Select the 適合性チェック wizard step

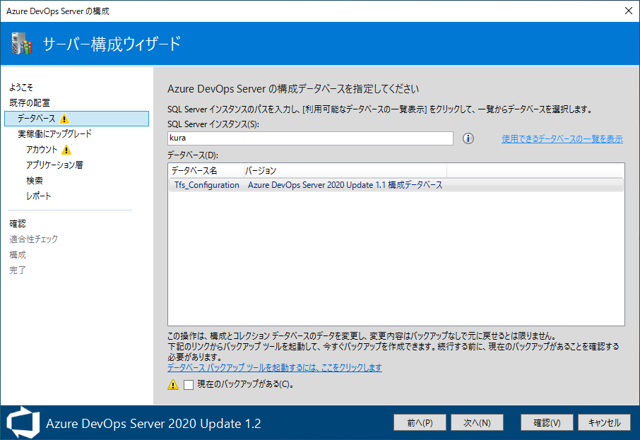point(33,239)
